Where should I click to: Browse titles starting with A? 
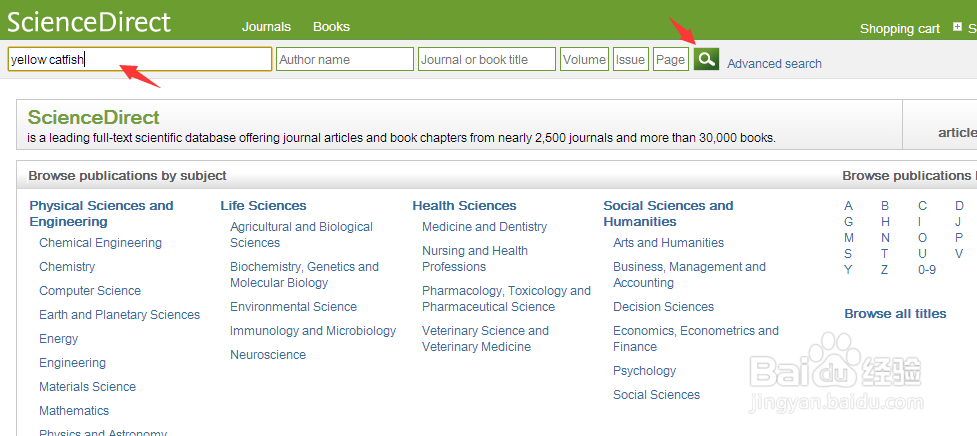point(849,206)
